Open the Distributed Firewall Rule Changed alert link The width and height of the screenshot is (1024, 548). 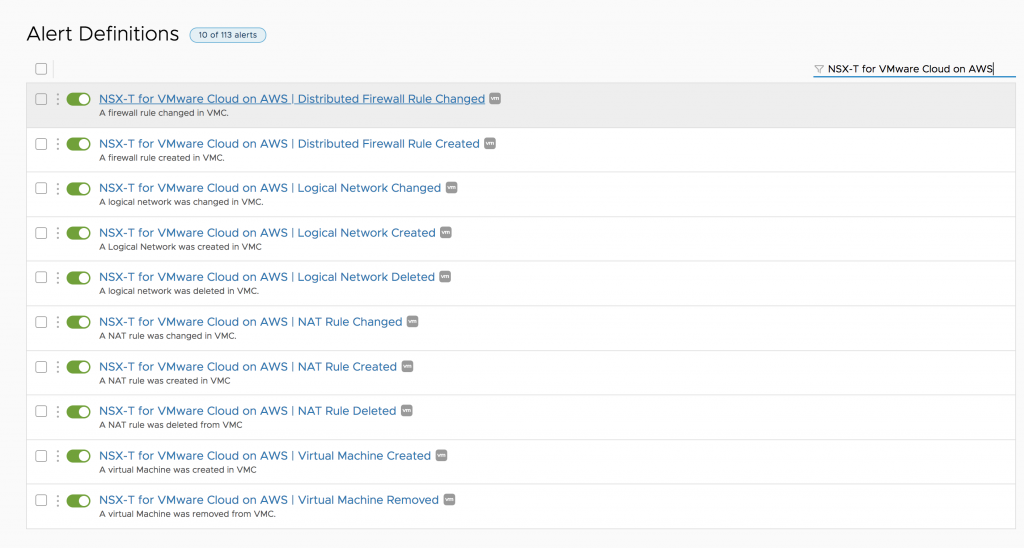291,99
